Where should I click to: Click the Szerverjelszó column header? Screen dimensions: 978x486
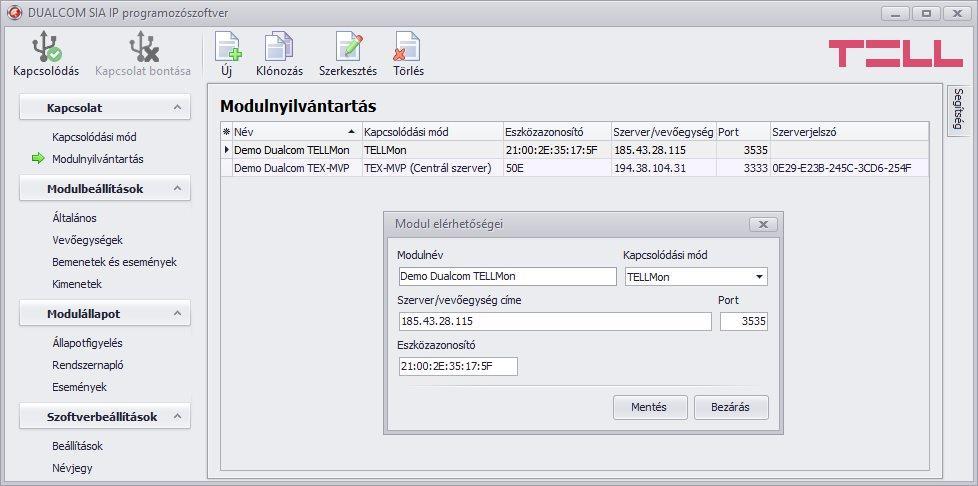(x=849, y=132)
